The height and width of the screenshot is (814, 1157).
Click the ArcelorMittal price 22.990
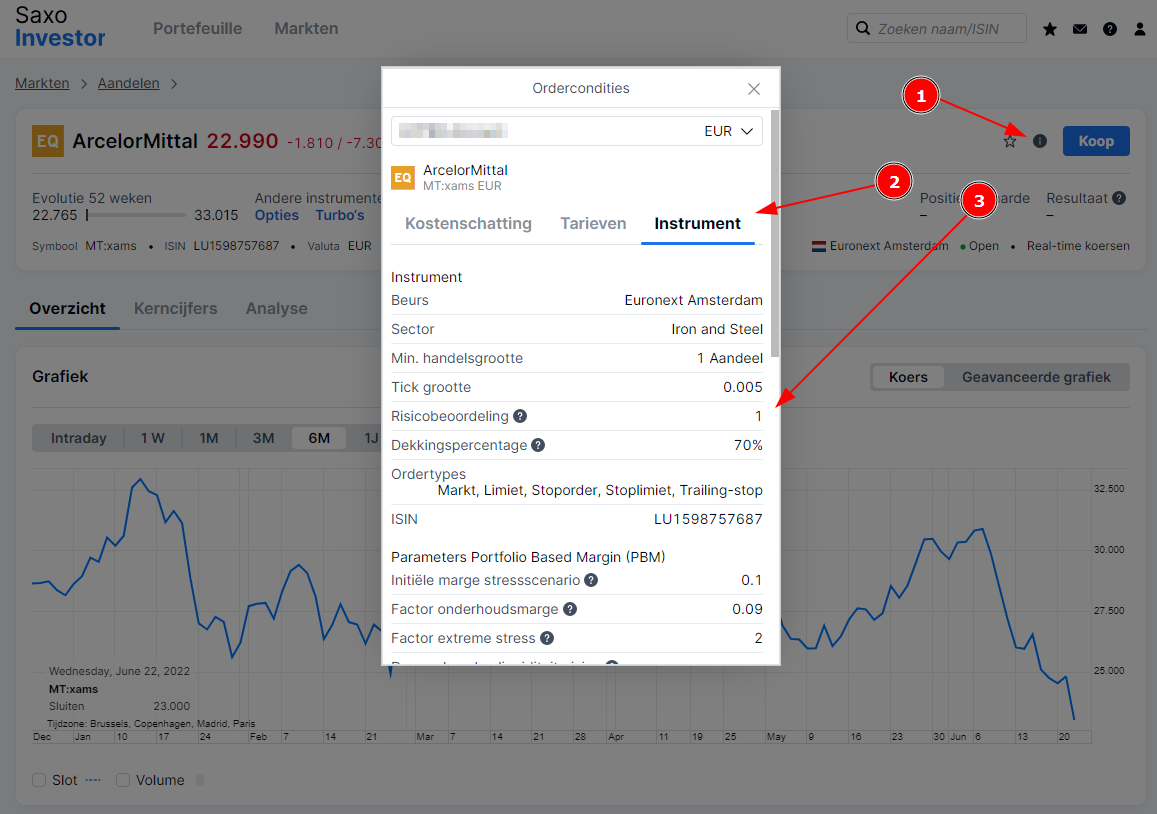(242, 141)
